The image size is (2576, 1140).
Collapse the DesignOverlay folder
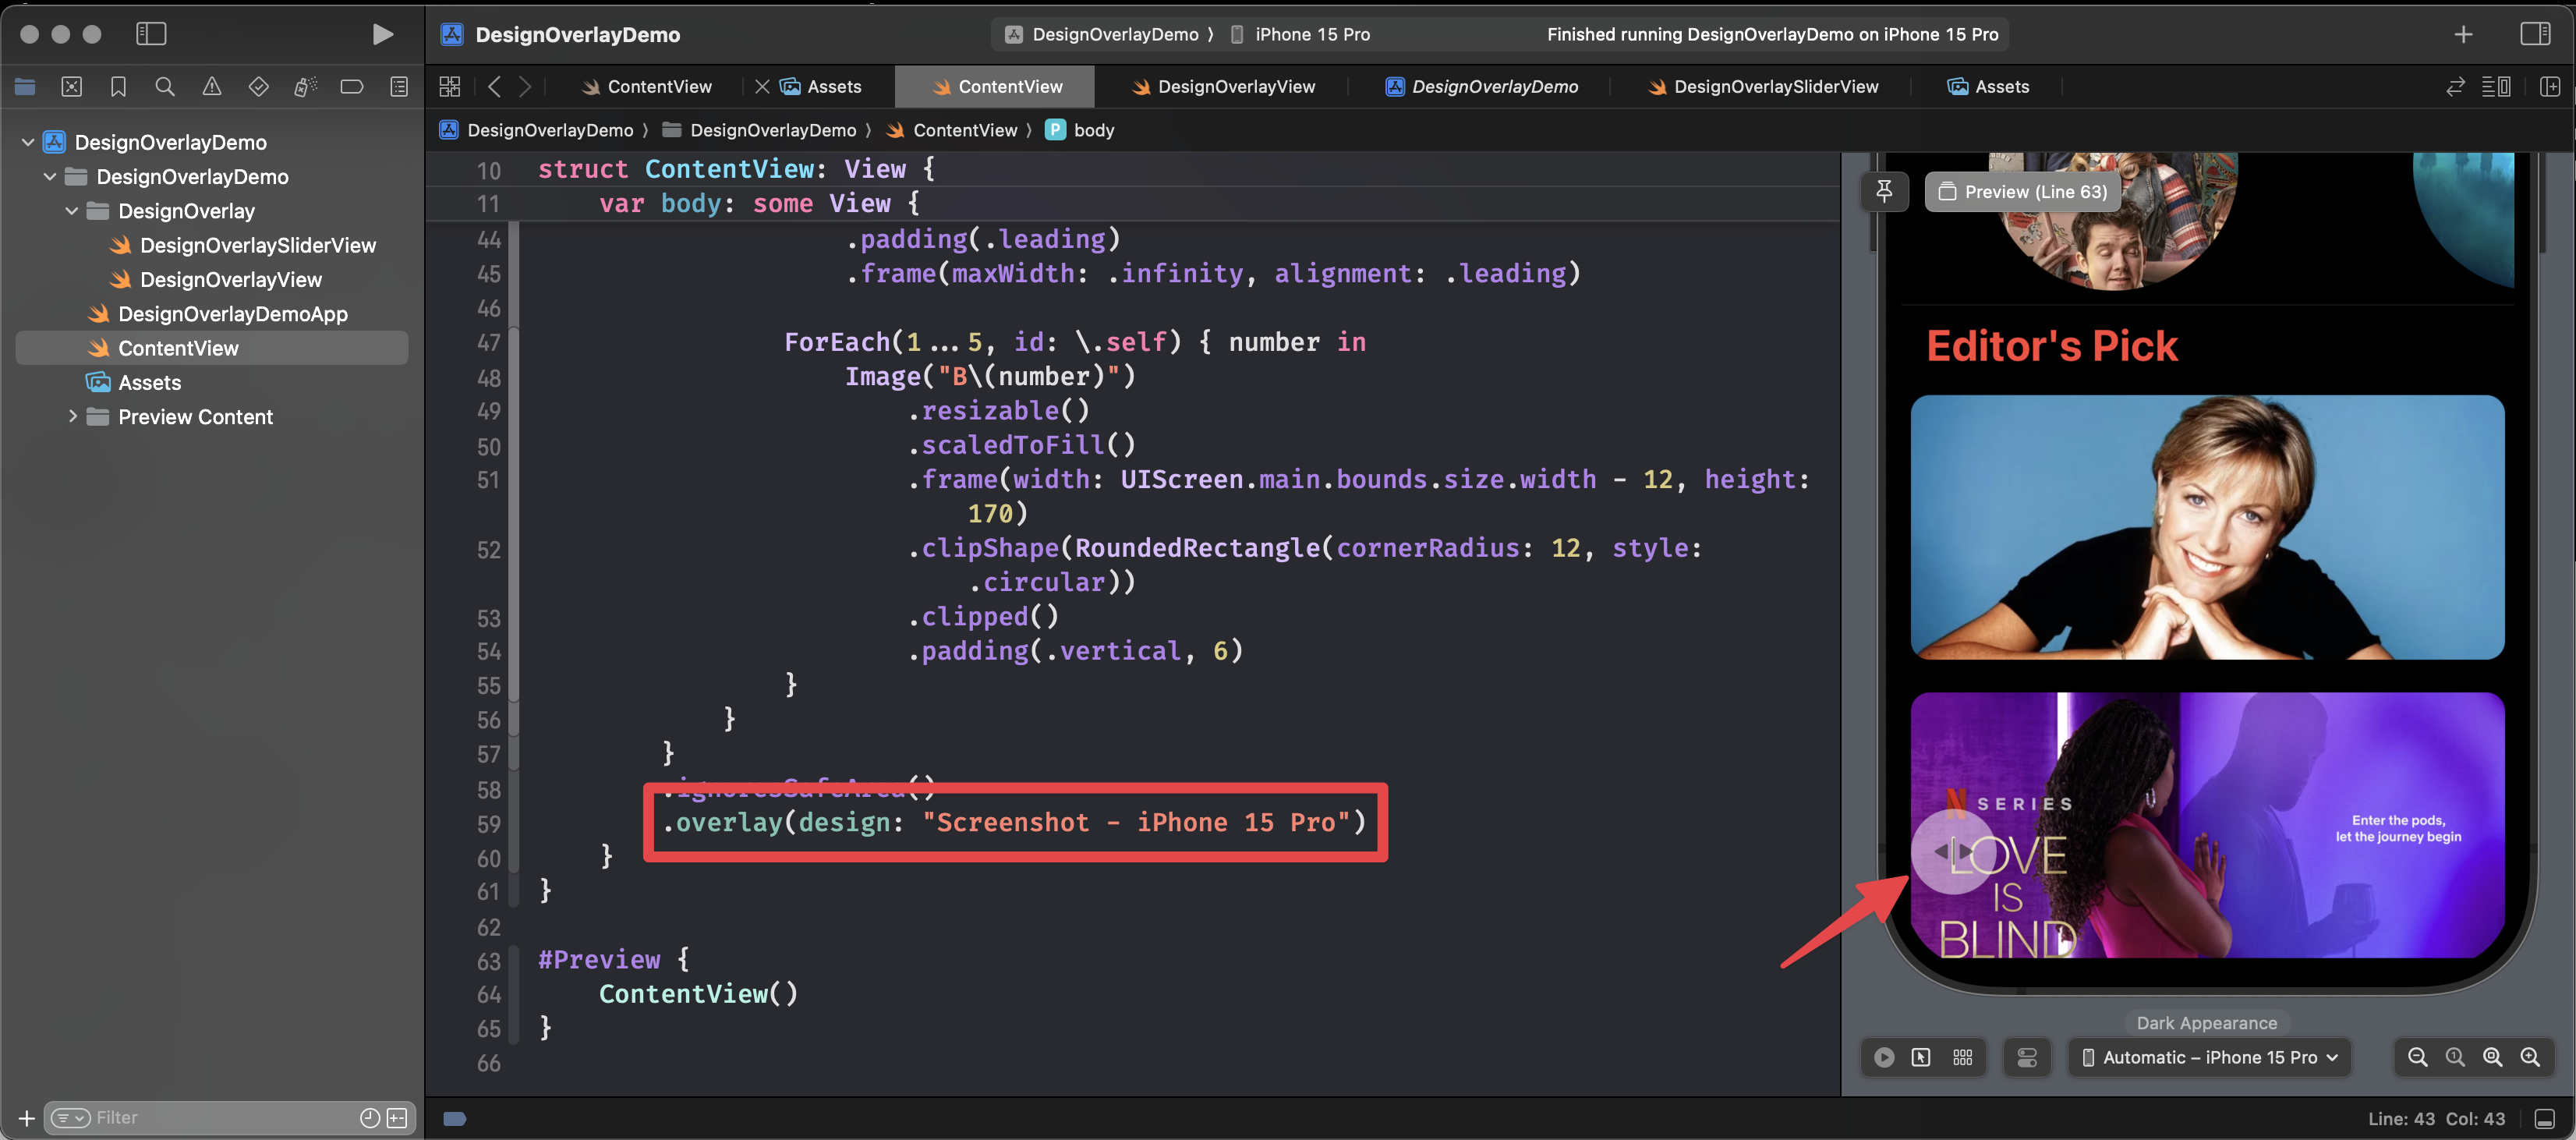coord(72,211)
